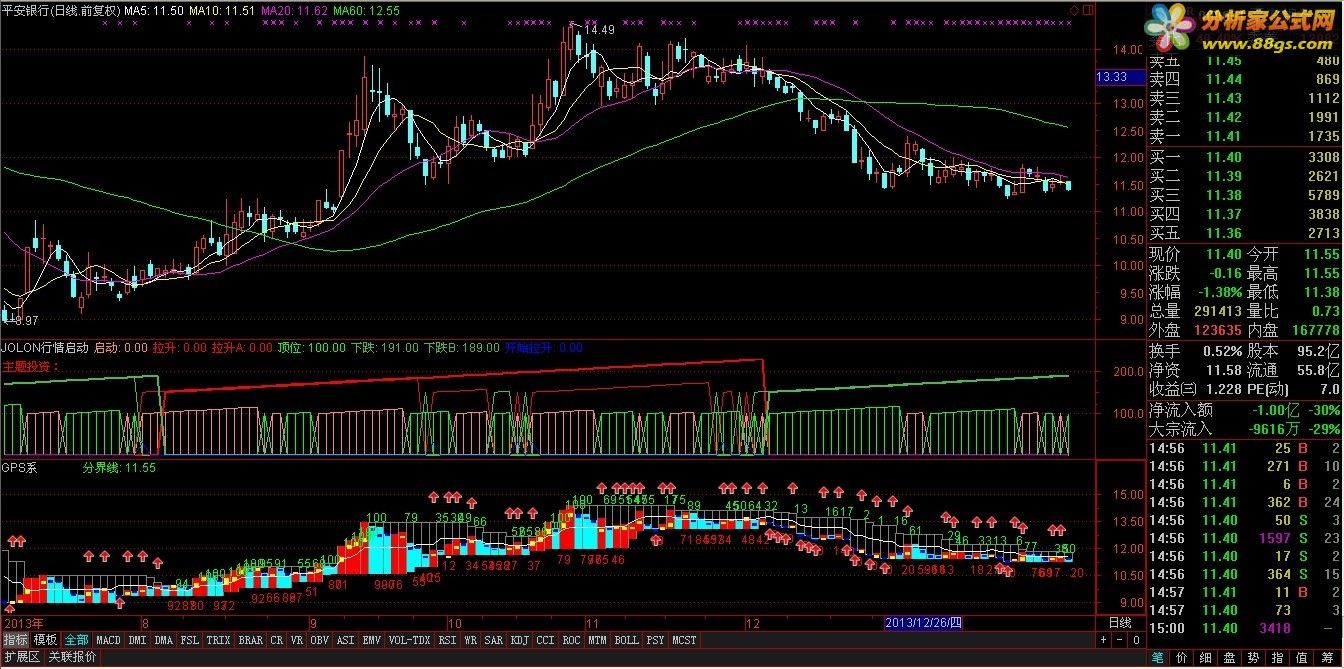The image size is (1344, 669).
Task: Click the diamond icon above the price axis
Action: (x=1074, y=10)
